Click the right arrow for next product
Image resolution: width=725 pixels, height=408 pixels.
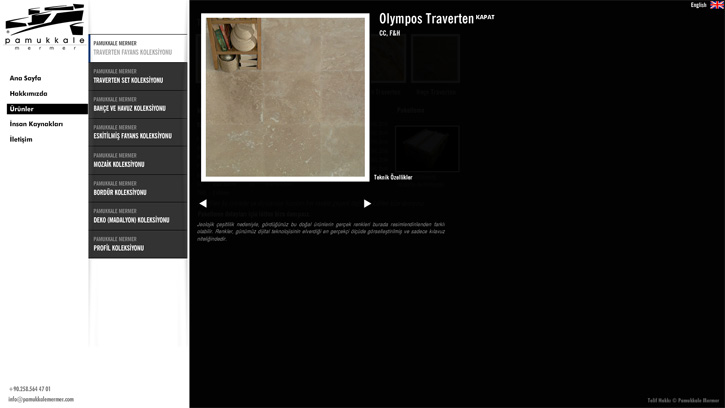[367, 203]
